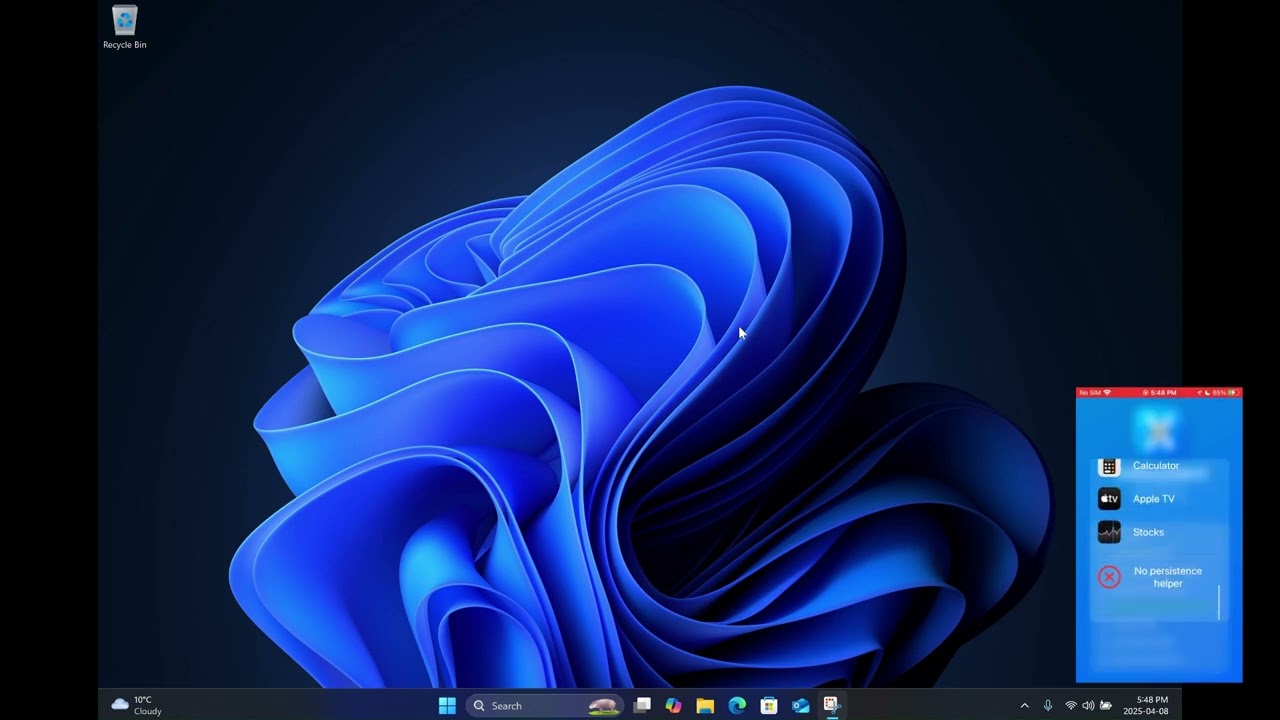Screen dimensions: 1280x720
Task: Open the Wi-Fi network tray icon
Action: coord(1071,705)
